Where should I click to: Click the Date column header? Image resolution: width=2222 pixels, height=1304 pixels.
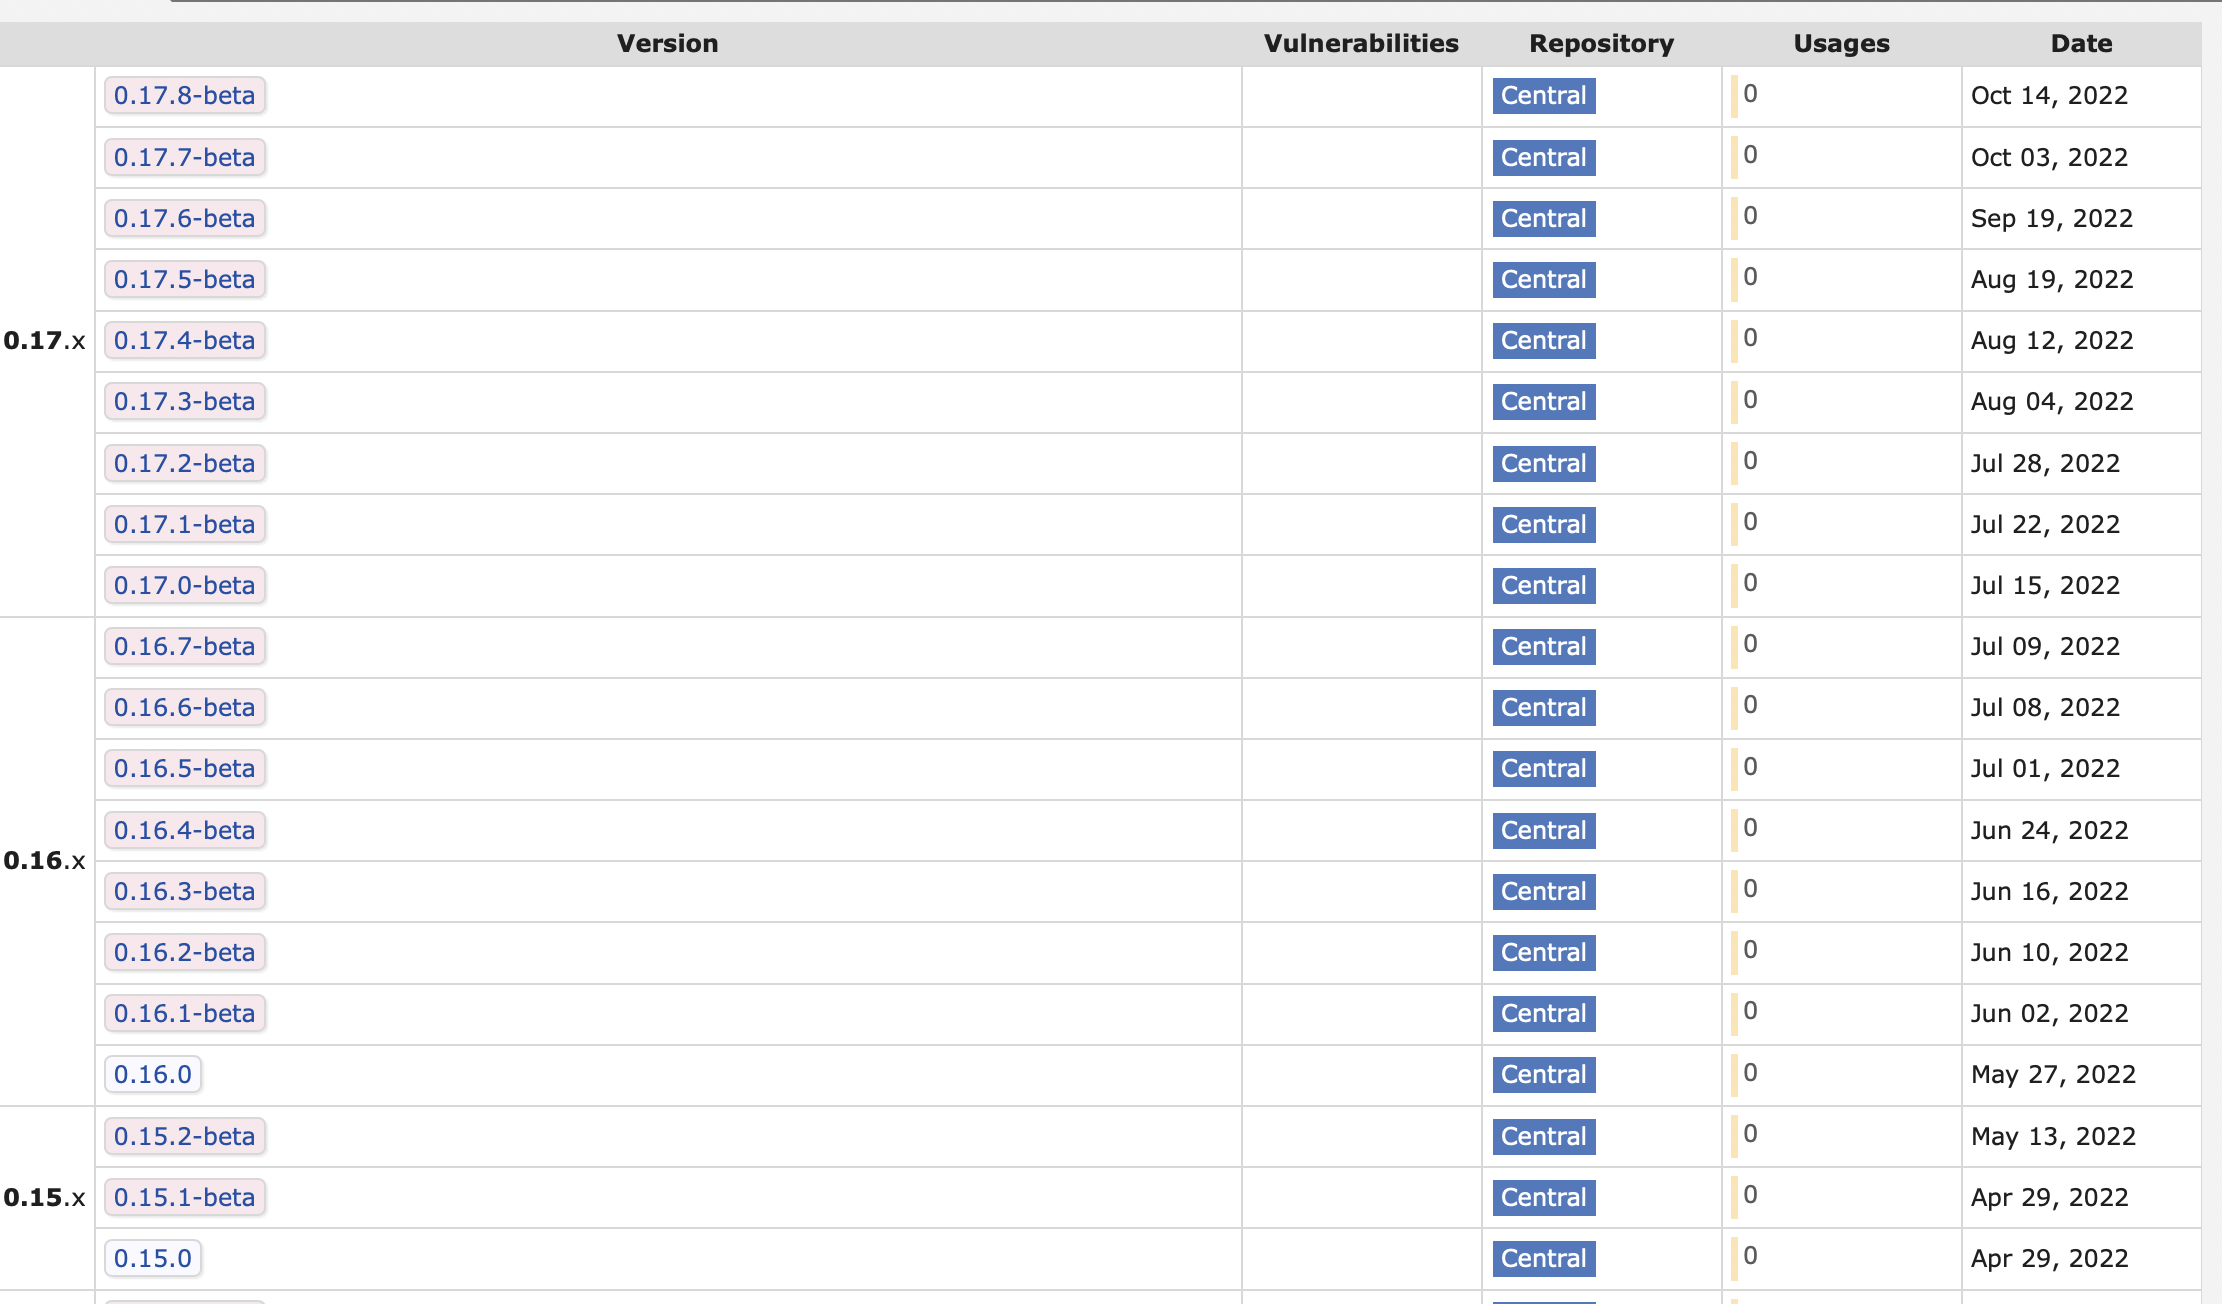pyautogui.click(x=2081, y=44)
